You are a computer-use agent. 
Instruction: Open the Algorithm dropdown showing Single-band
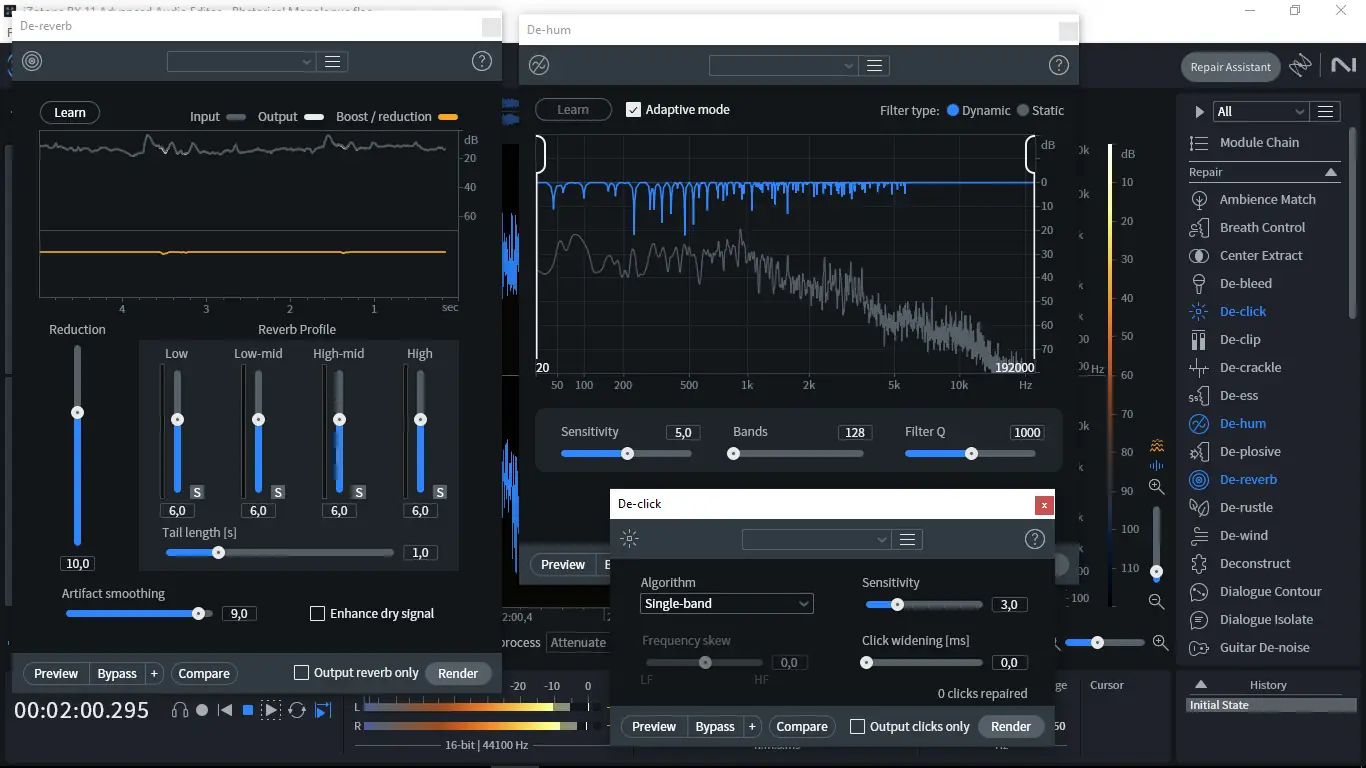click(x=727, y=603)
